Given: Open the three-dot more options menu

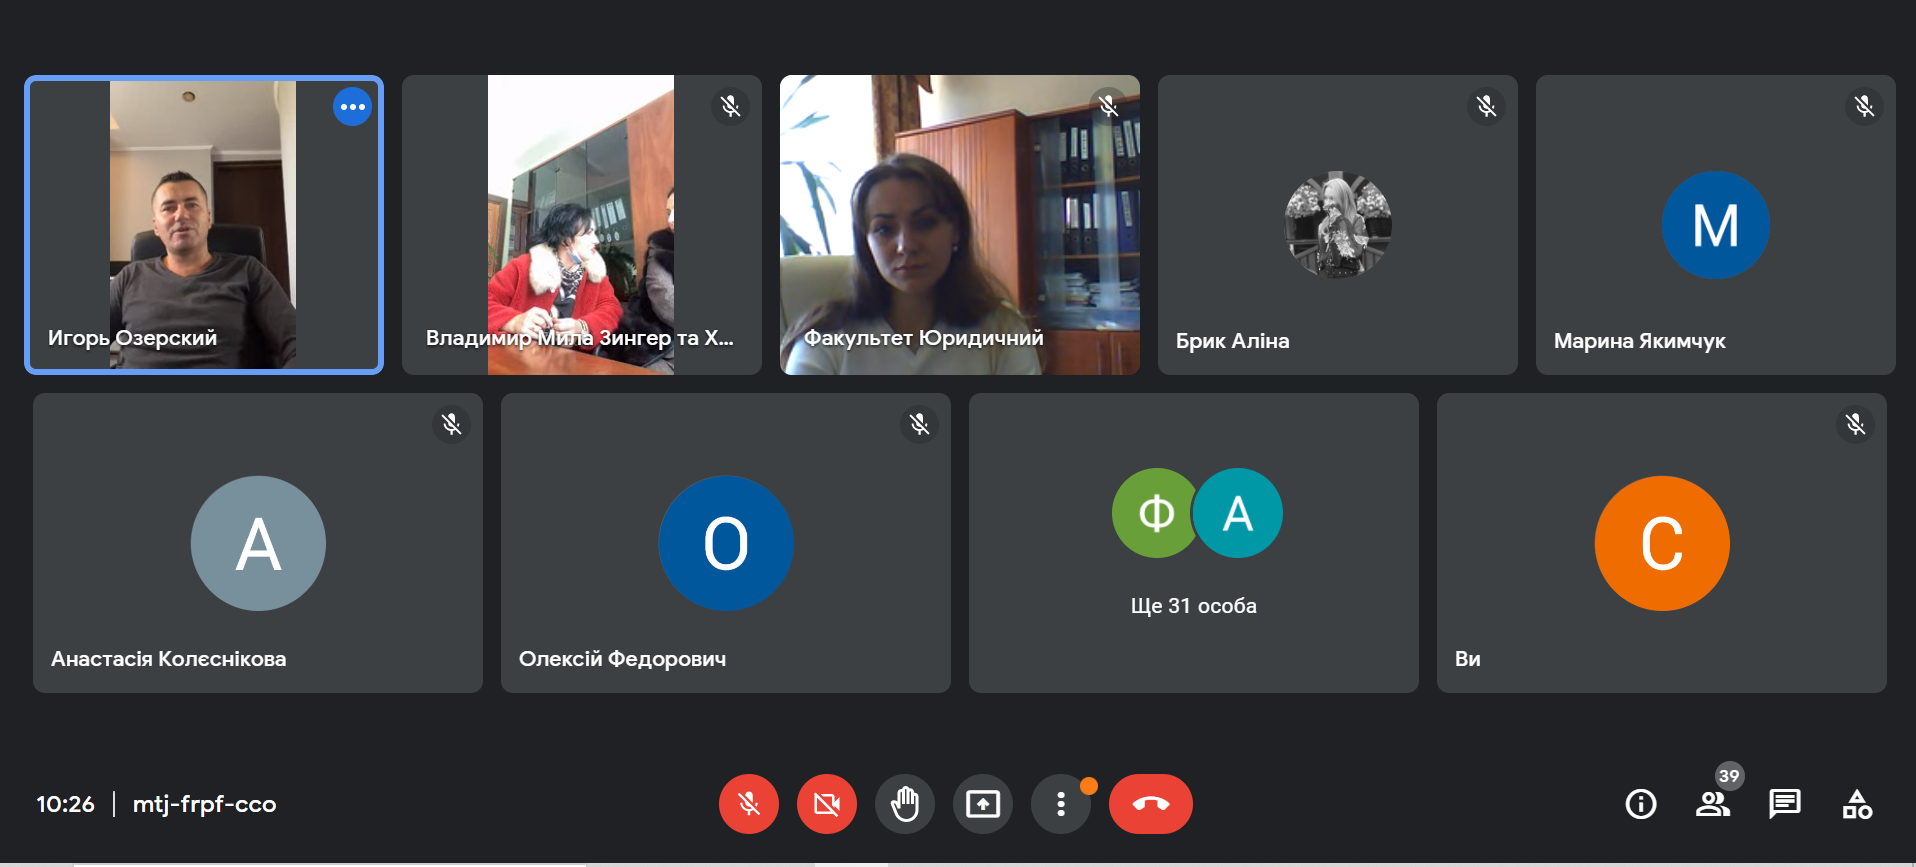Looking at the screenshot, I should [x=1061, y=804].
